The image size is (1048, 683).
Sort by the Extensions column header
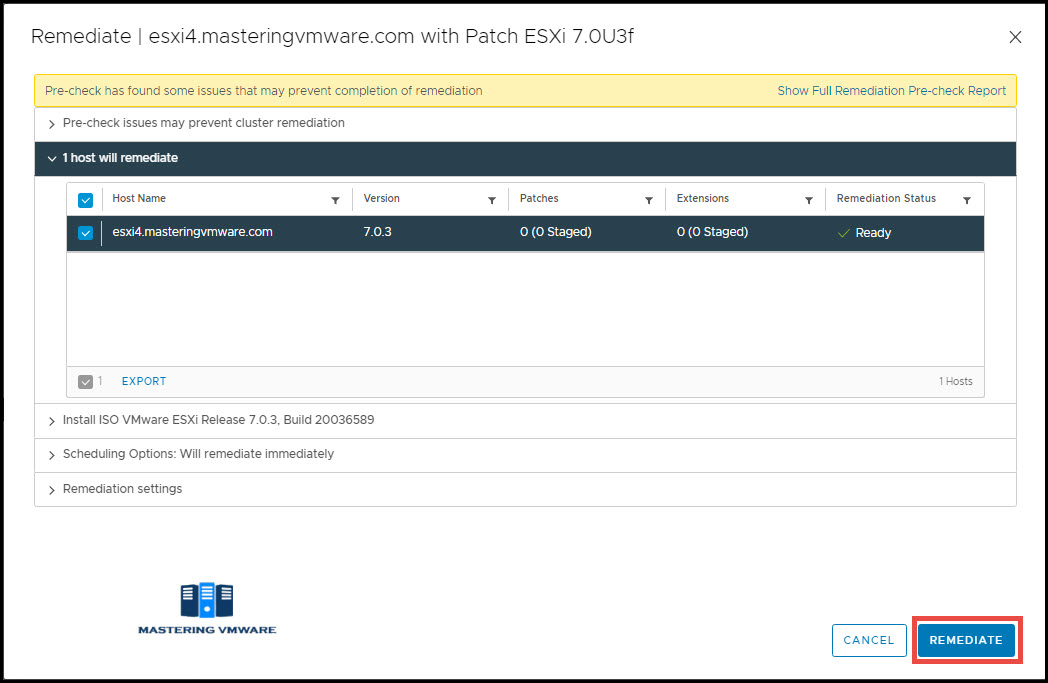[702, 198]
